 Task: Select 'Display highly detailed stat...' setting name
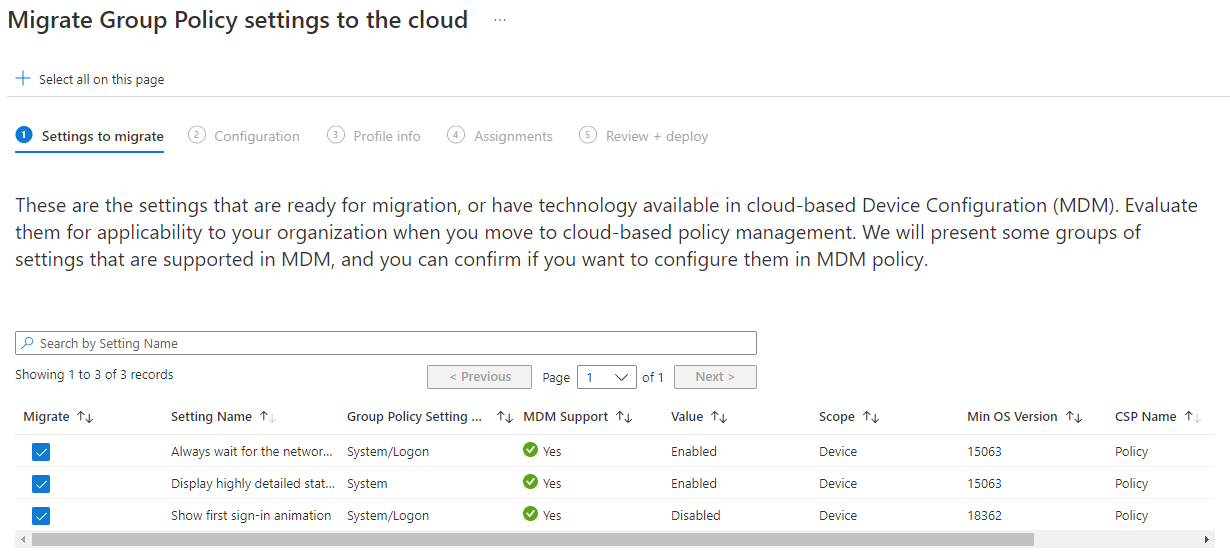pyautogui.click(x=253, y=483)
